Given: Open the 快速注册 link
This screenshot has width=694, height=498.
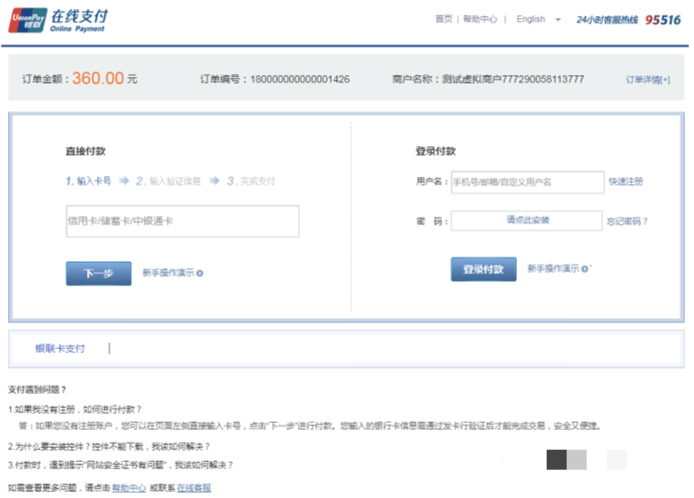Looking at the screenshot, I should pos(625,182).
